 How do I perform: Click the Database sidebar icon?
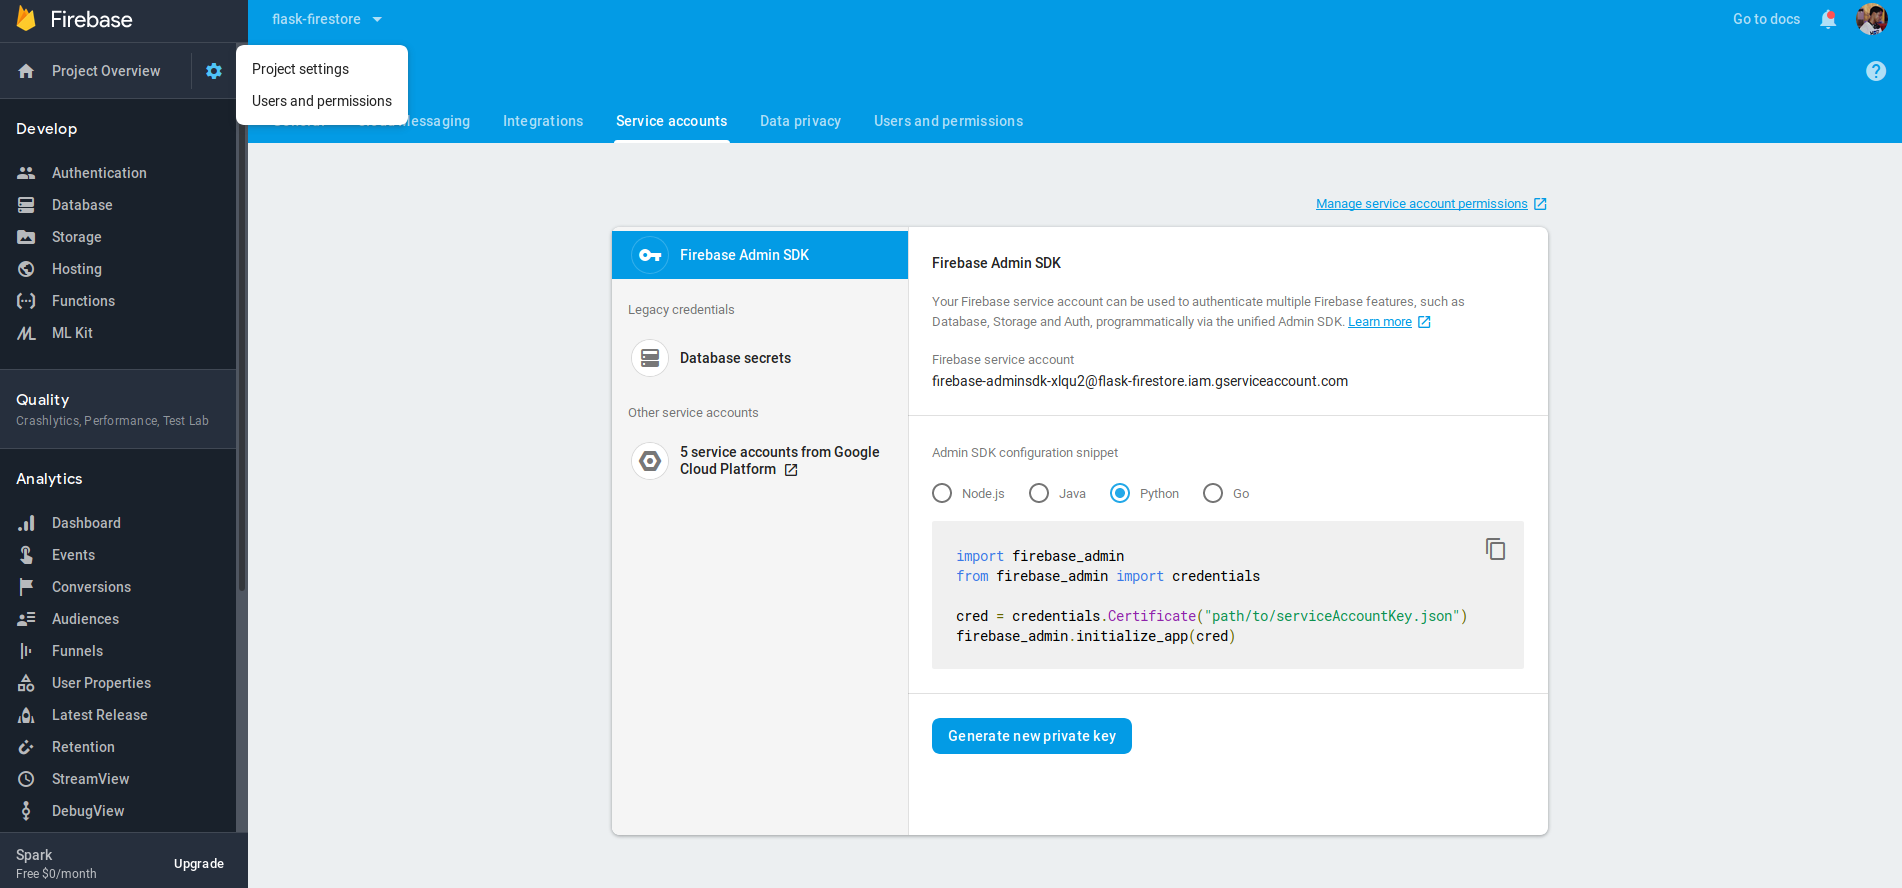tap(26, 205)
